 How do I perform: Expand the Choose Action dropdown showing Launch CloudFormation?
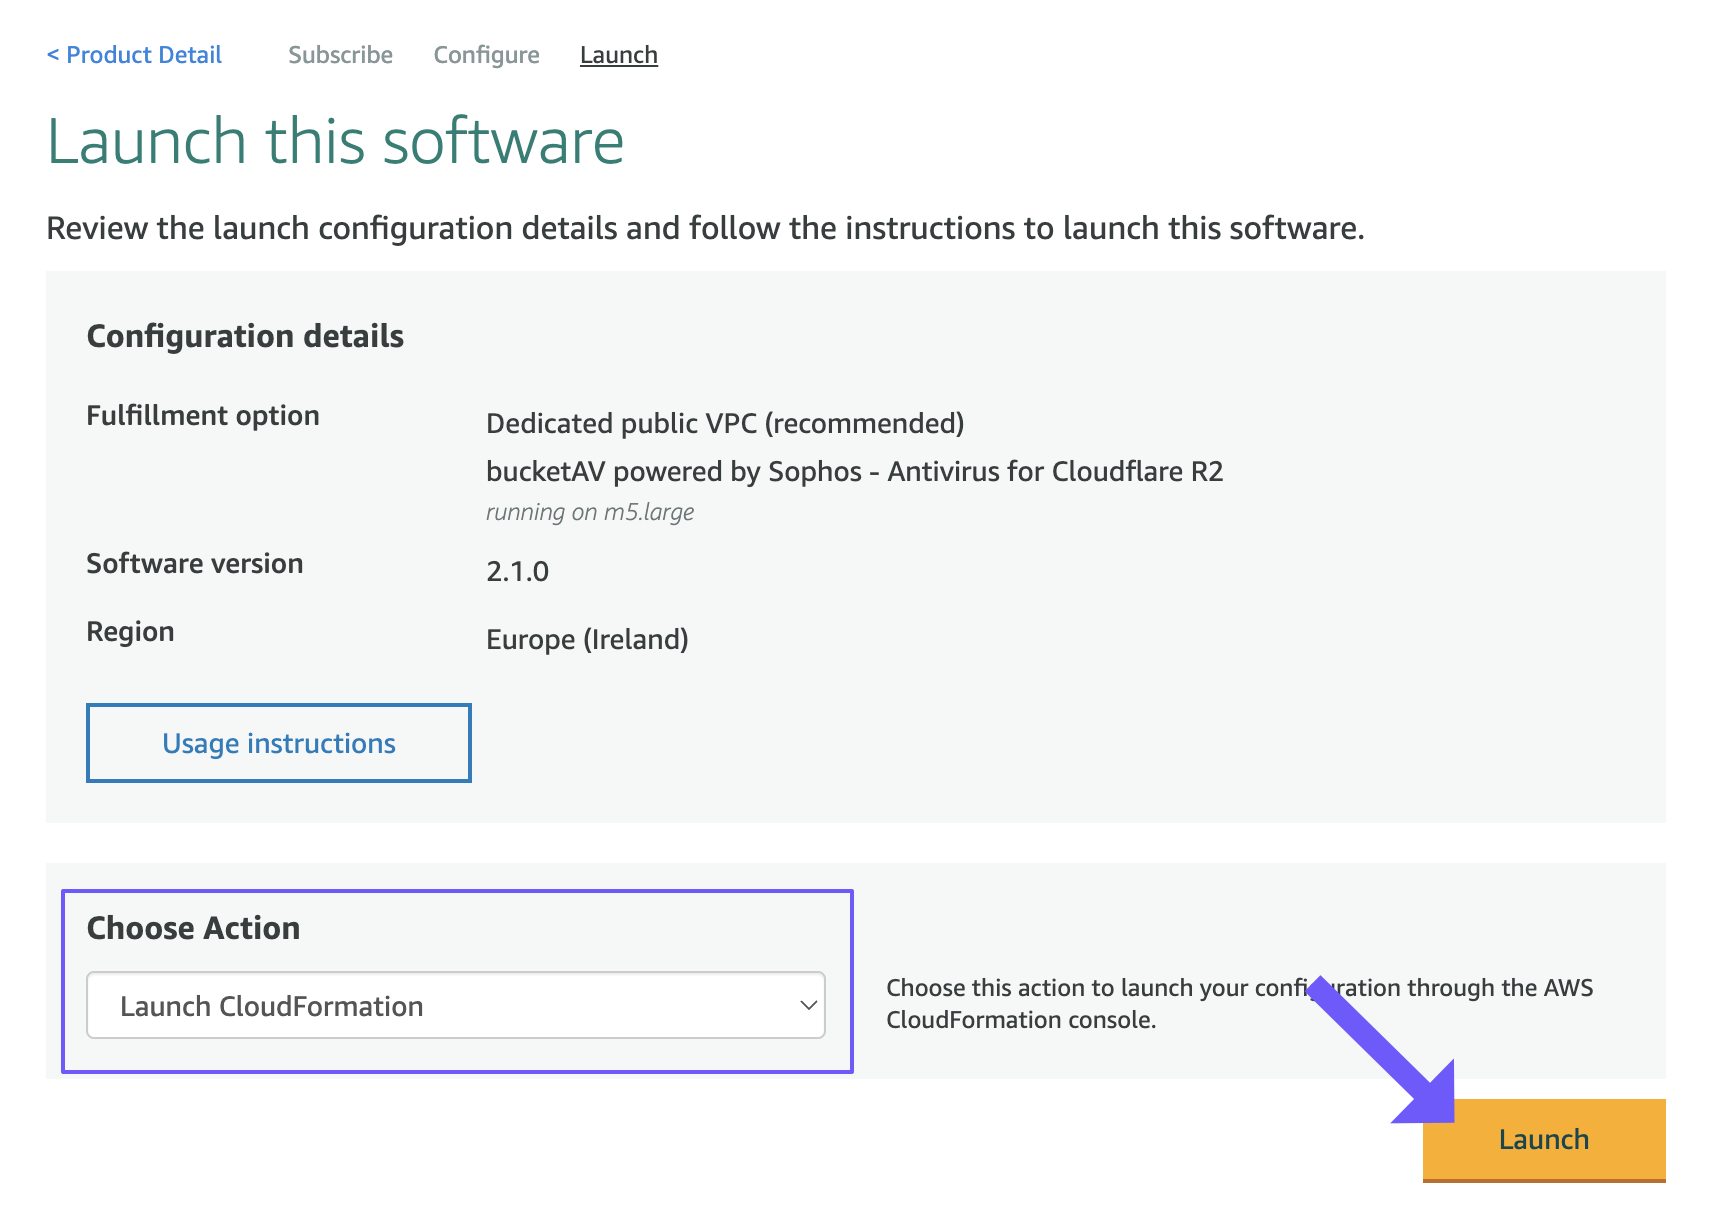click(x=456, y=1005)
